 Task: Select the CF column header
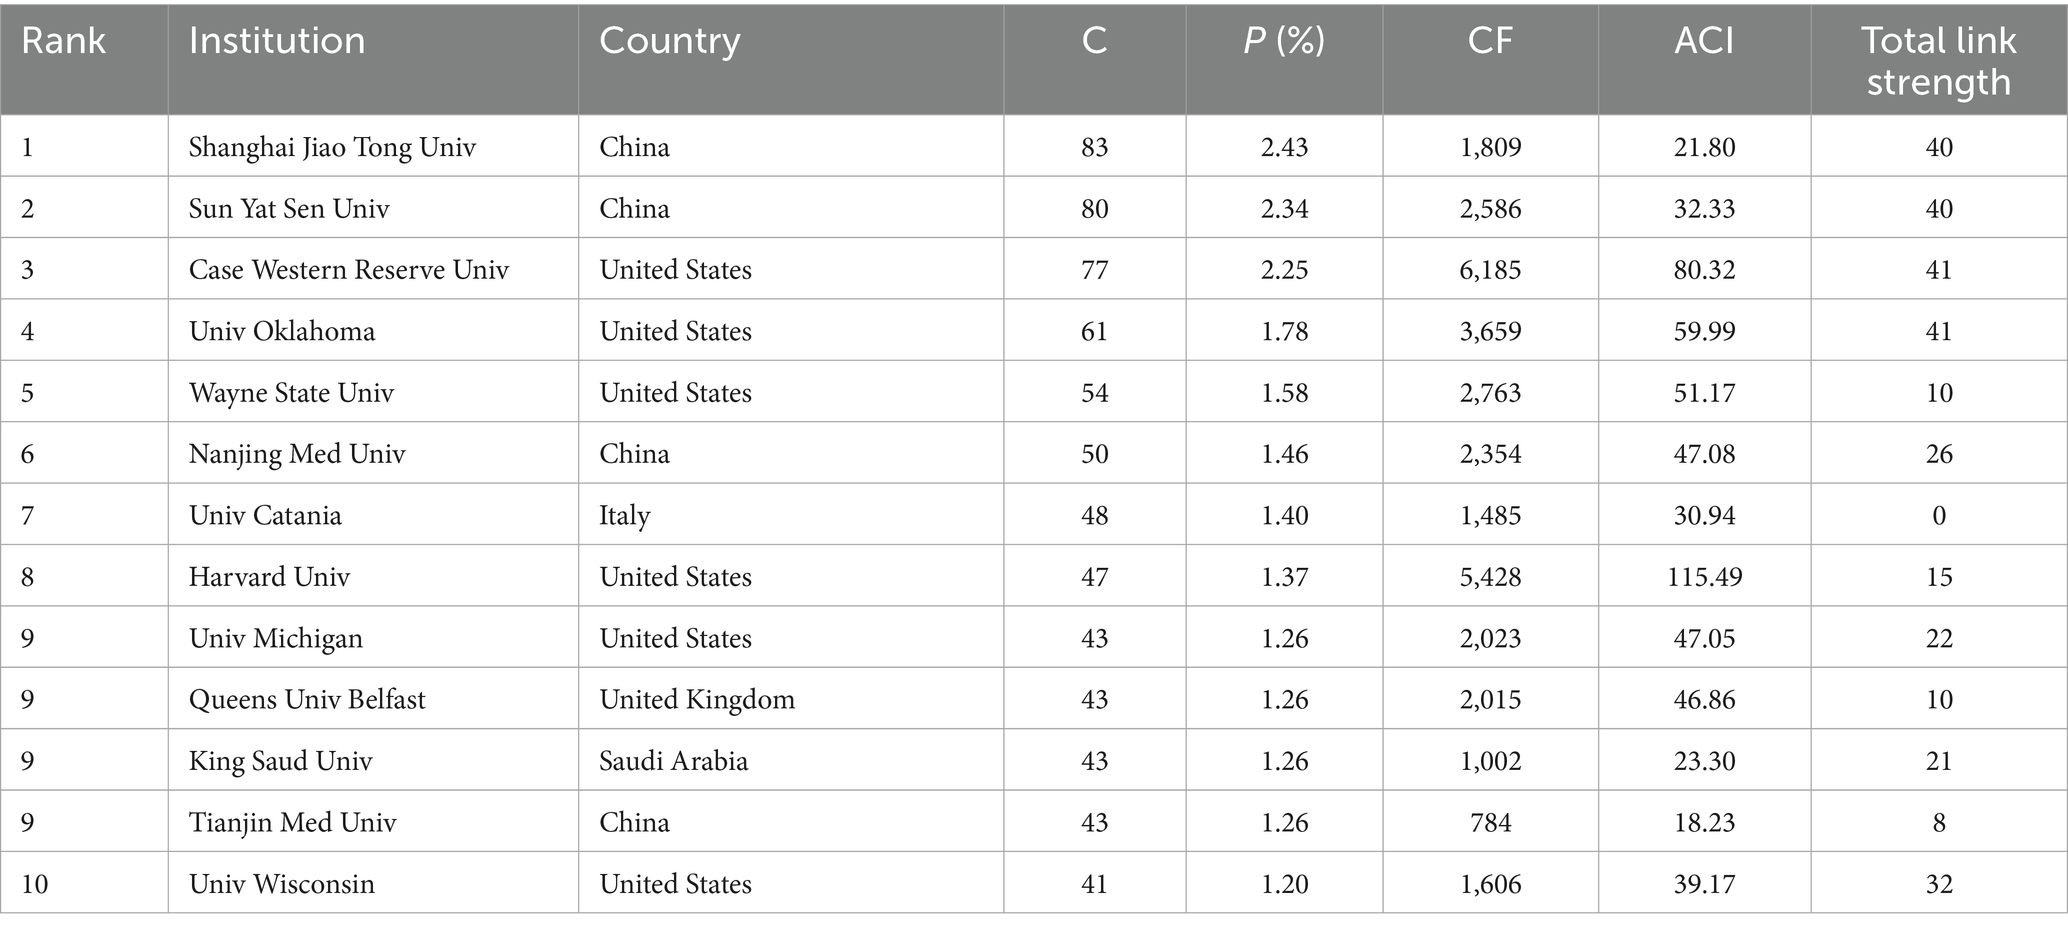[x=1490, y=41]
